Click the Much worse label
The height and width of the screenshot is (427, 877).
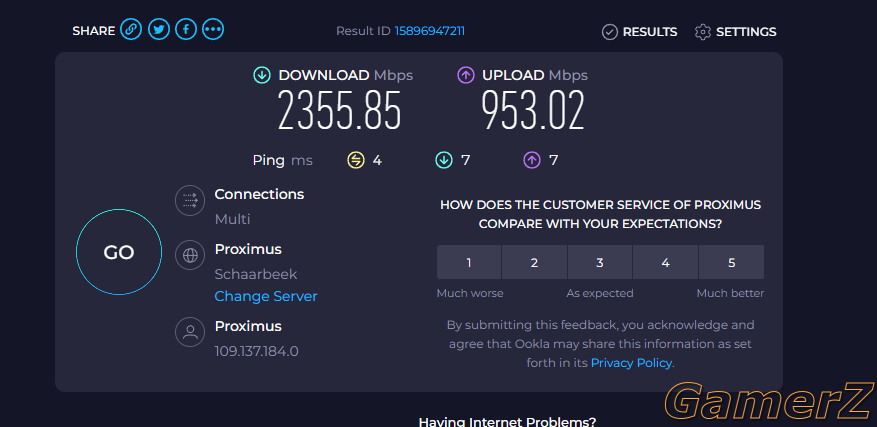coord(470,293)
